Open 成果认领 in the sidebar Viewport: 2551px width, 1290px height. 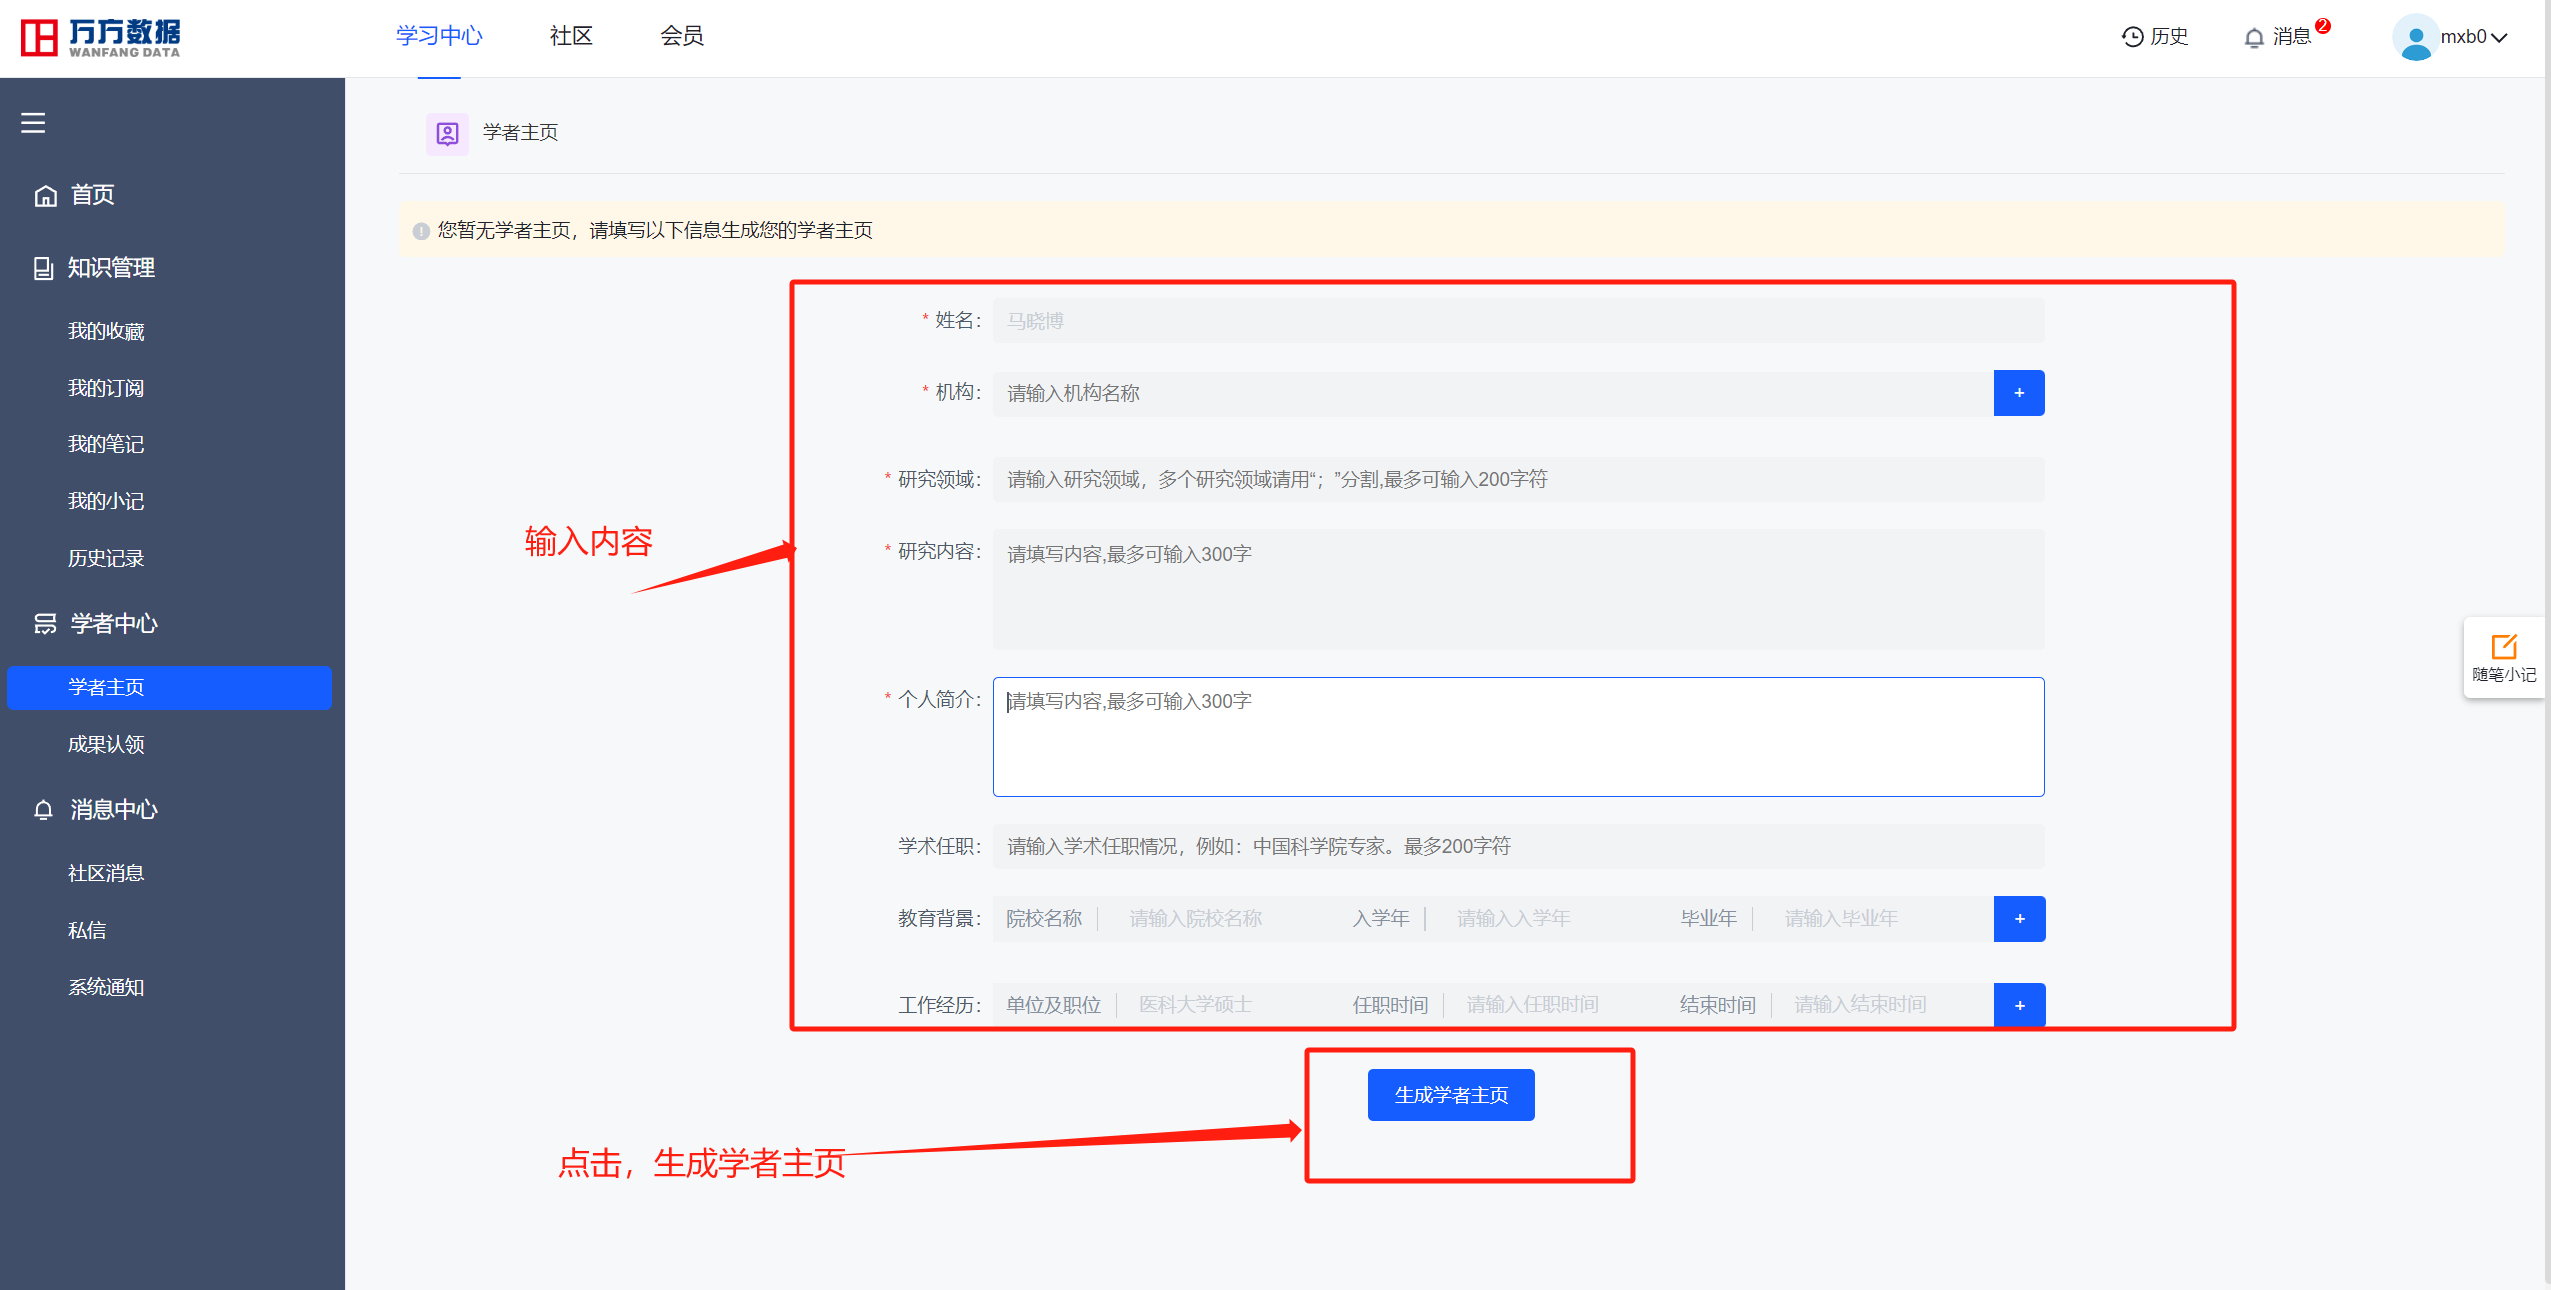point(106,744)
